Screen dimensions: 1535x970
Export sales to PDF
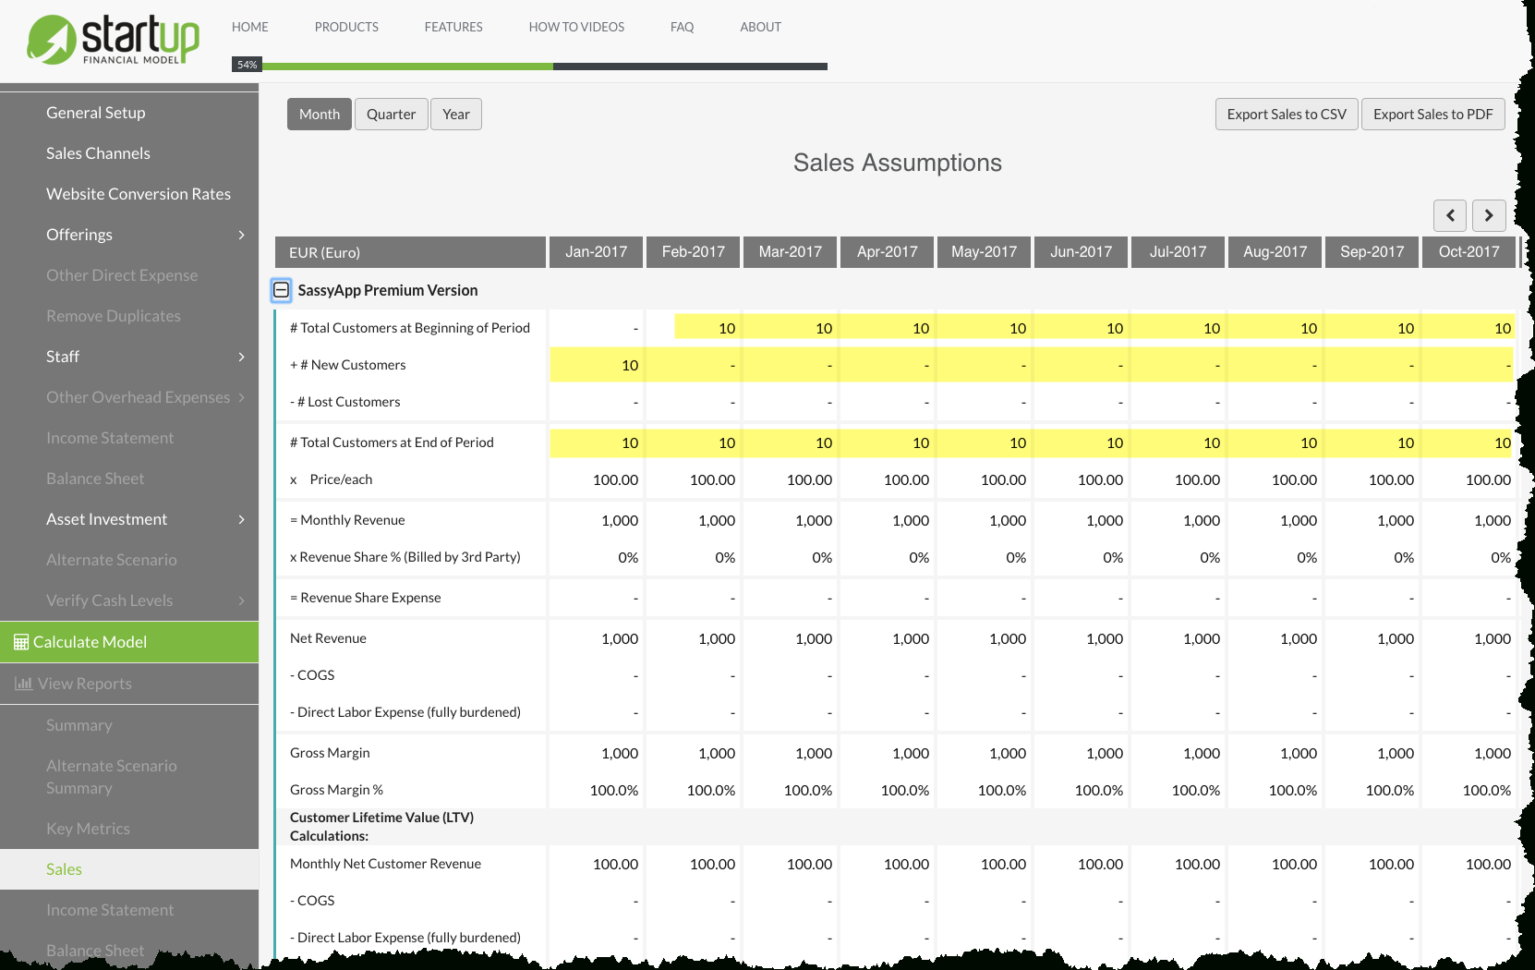tap(1432, 114)
